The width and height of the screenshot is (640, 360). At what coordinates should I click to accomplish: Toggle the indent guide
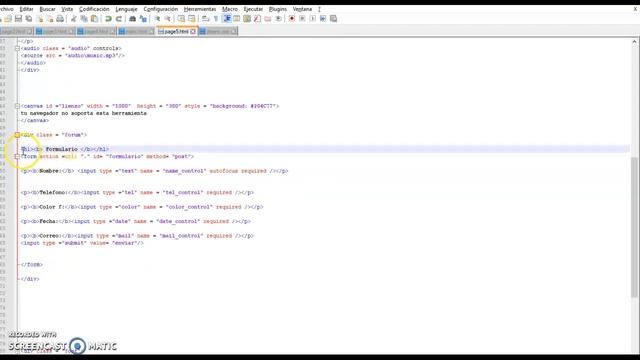tap(227, 19)
